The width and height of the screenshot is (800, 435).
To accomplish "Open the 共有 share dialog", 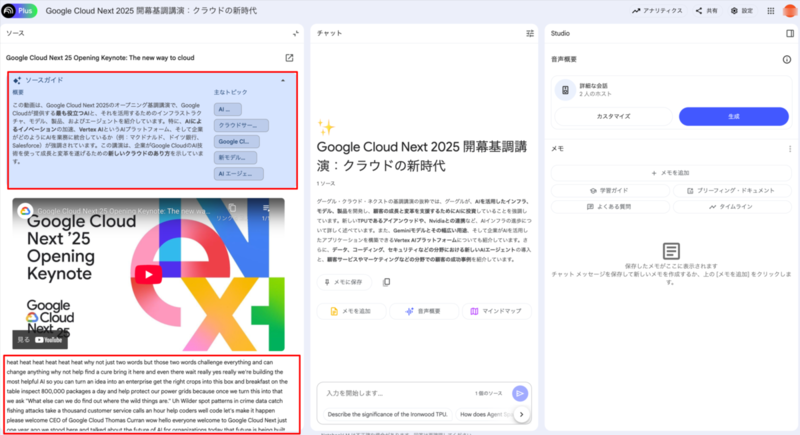I will [707, 11].
